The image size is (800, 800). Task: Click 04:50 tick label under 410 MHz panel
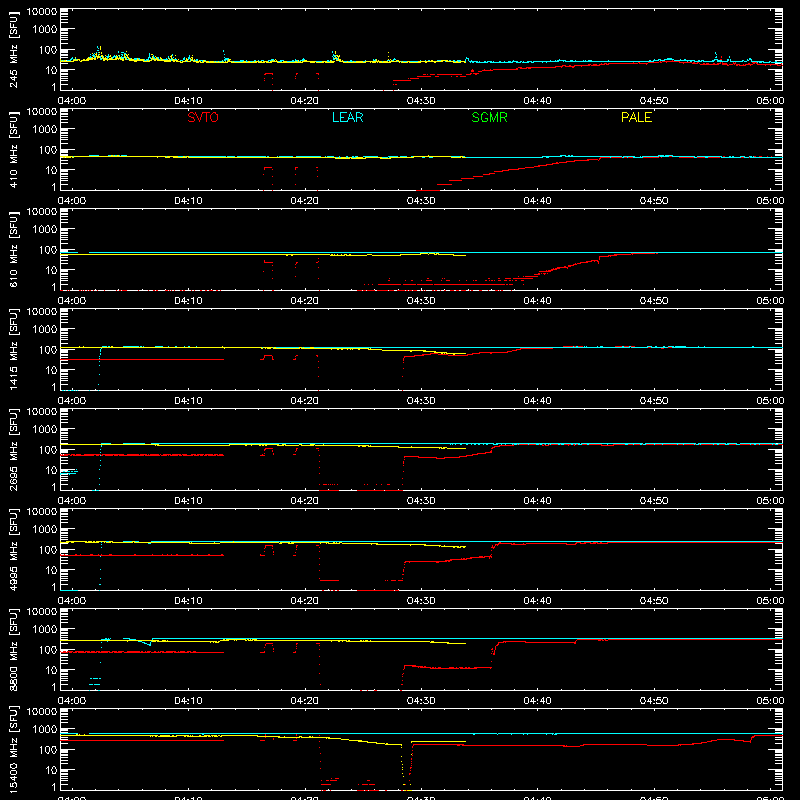(x=654, y=201)
